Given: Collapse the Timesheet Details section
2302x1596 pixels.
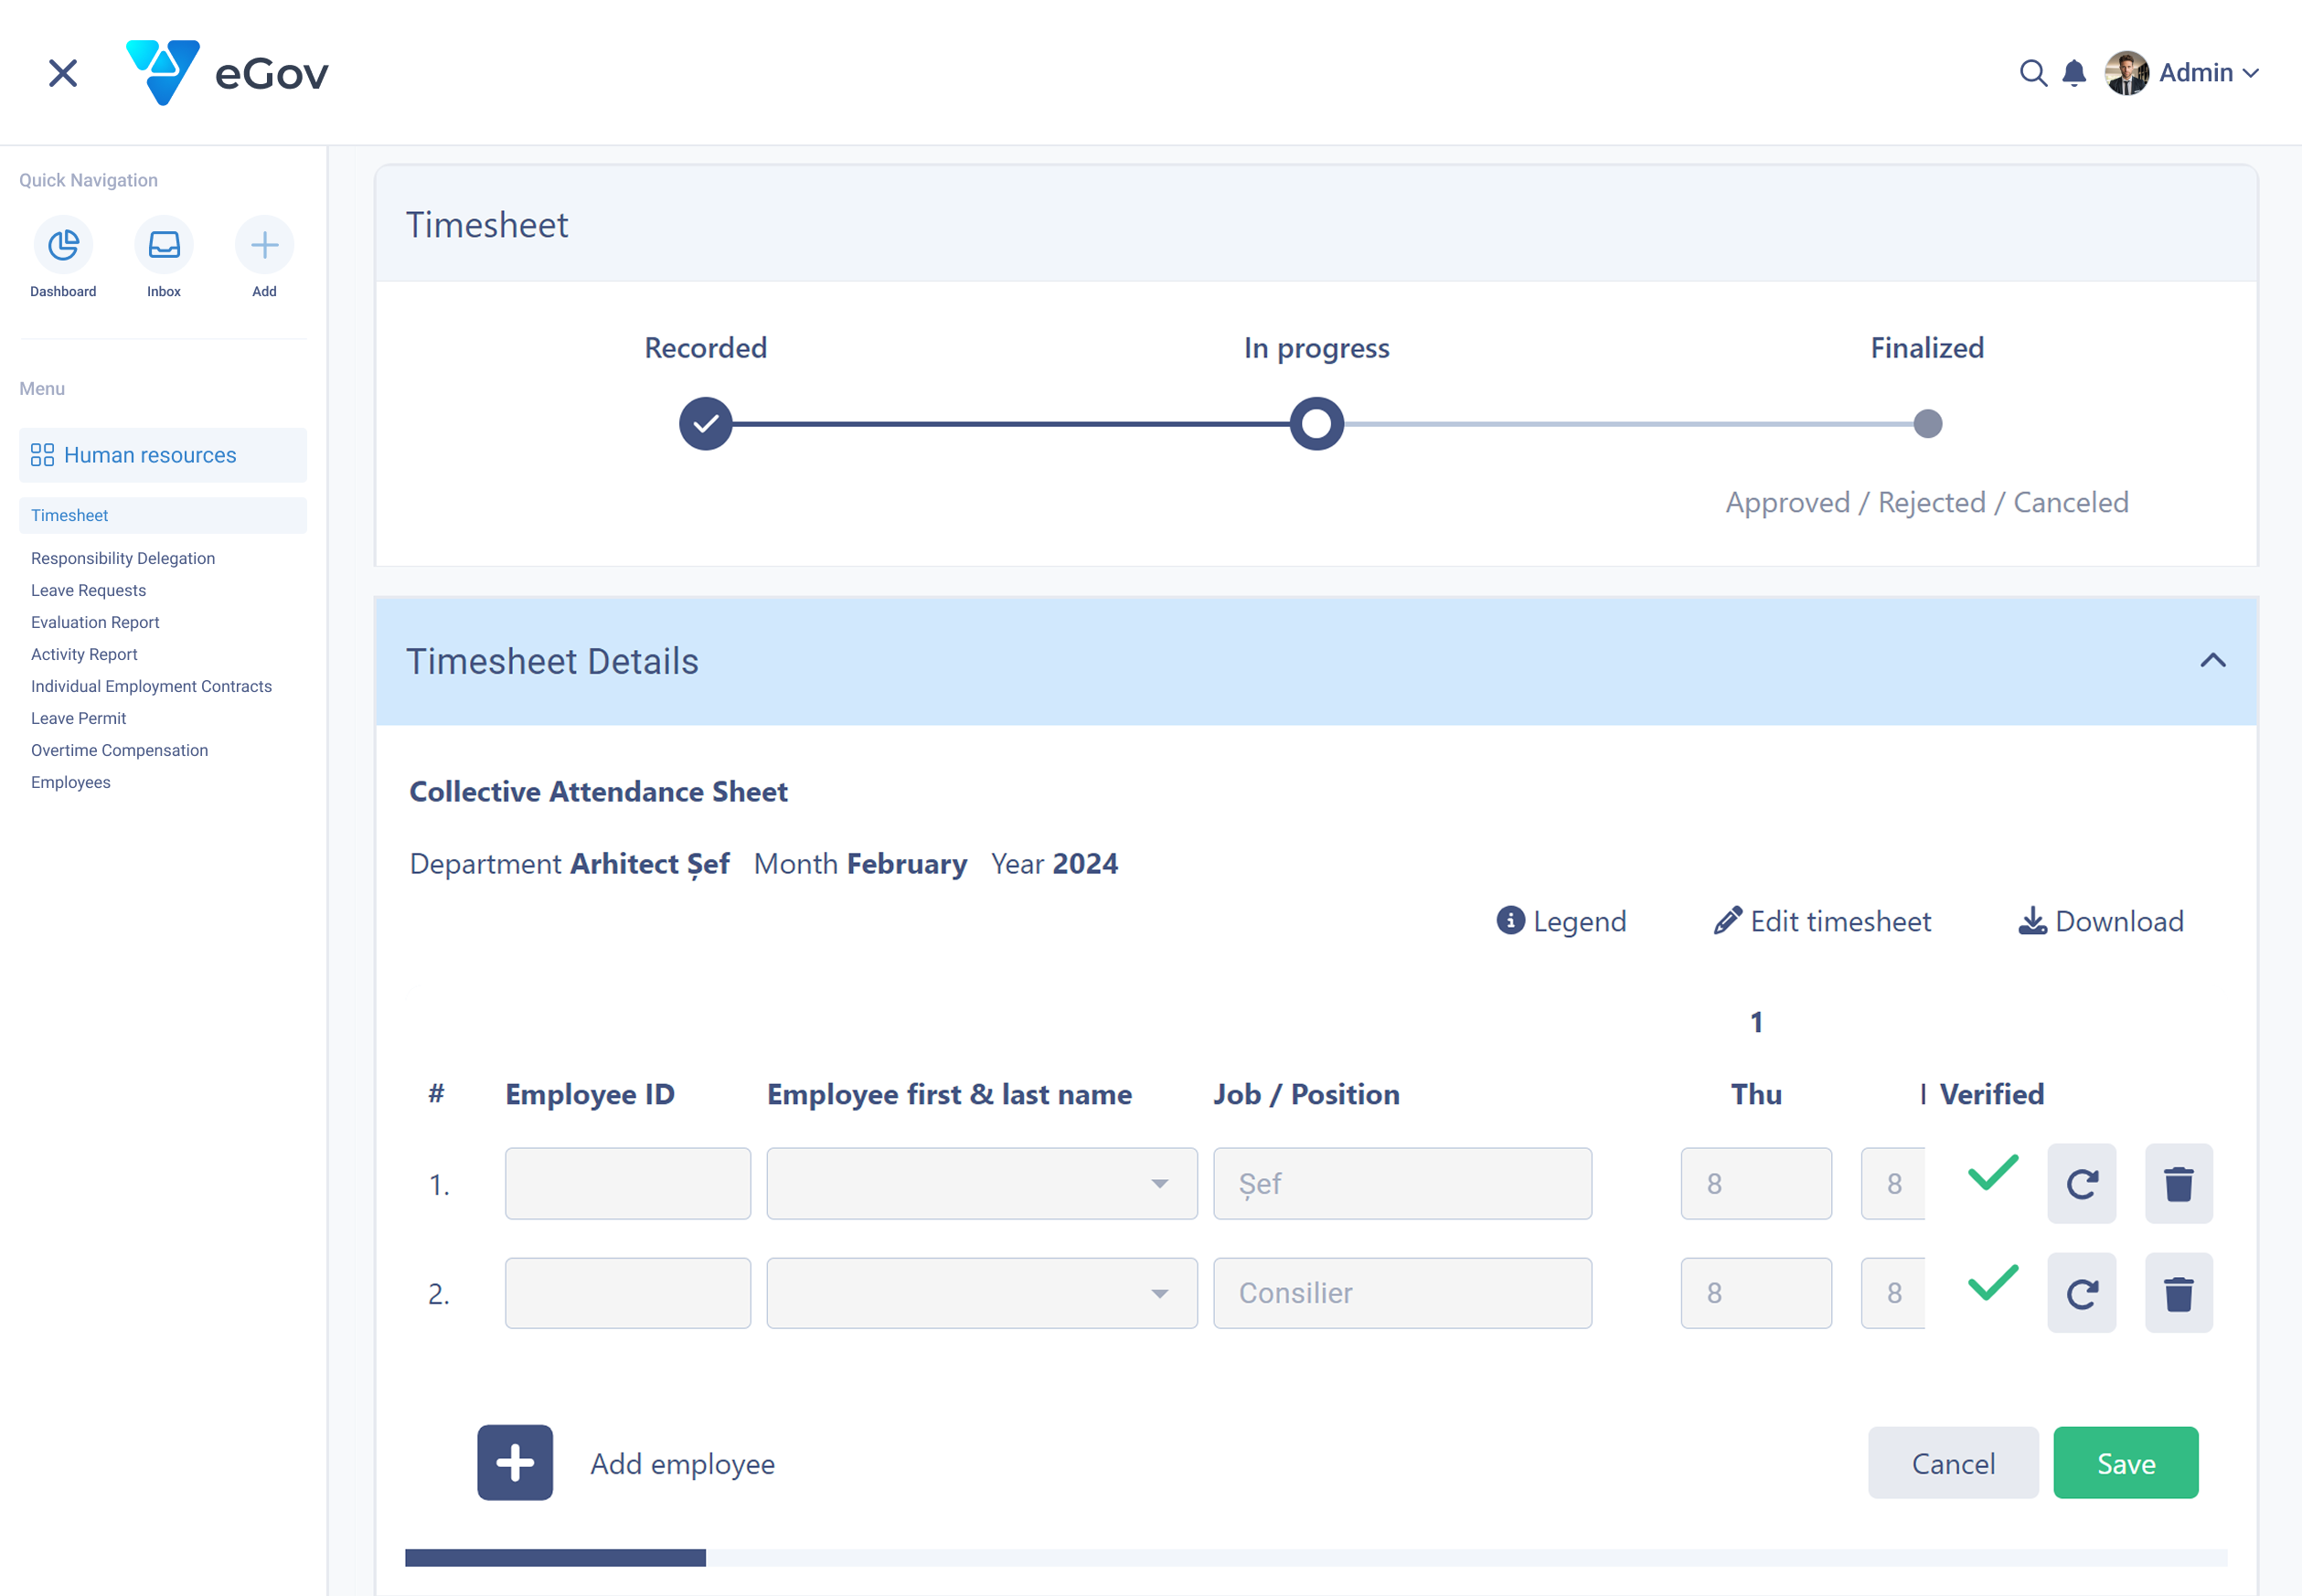Looking at the screenshot, I should 2212,661.
